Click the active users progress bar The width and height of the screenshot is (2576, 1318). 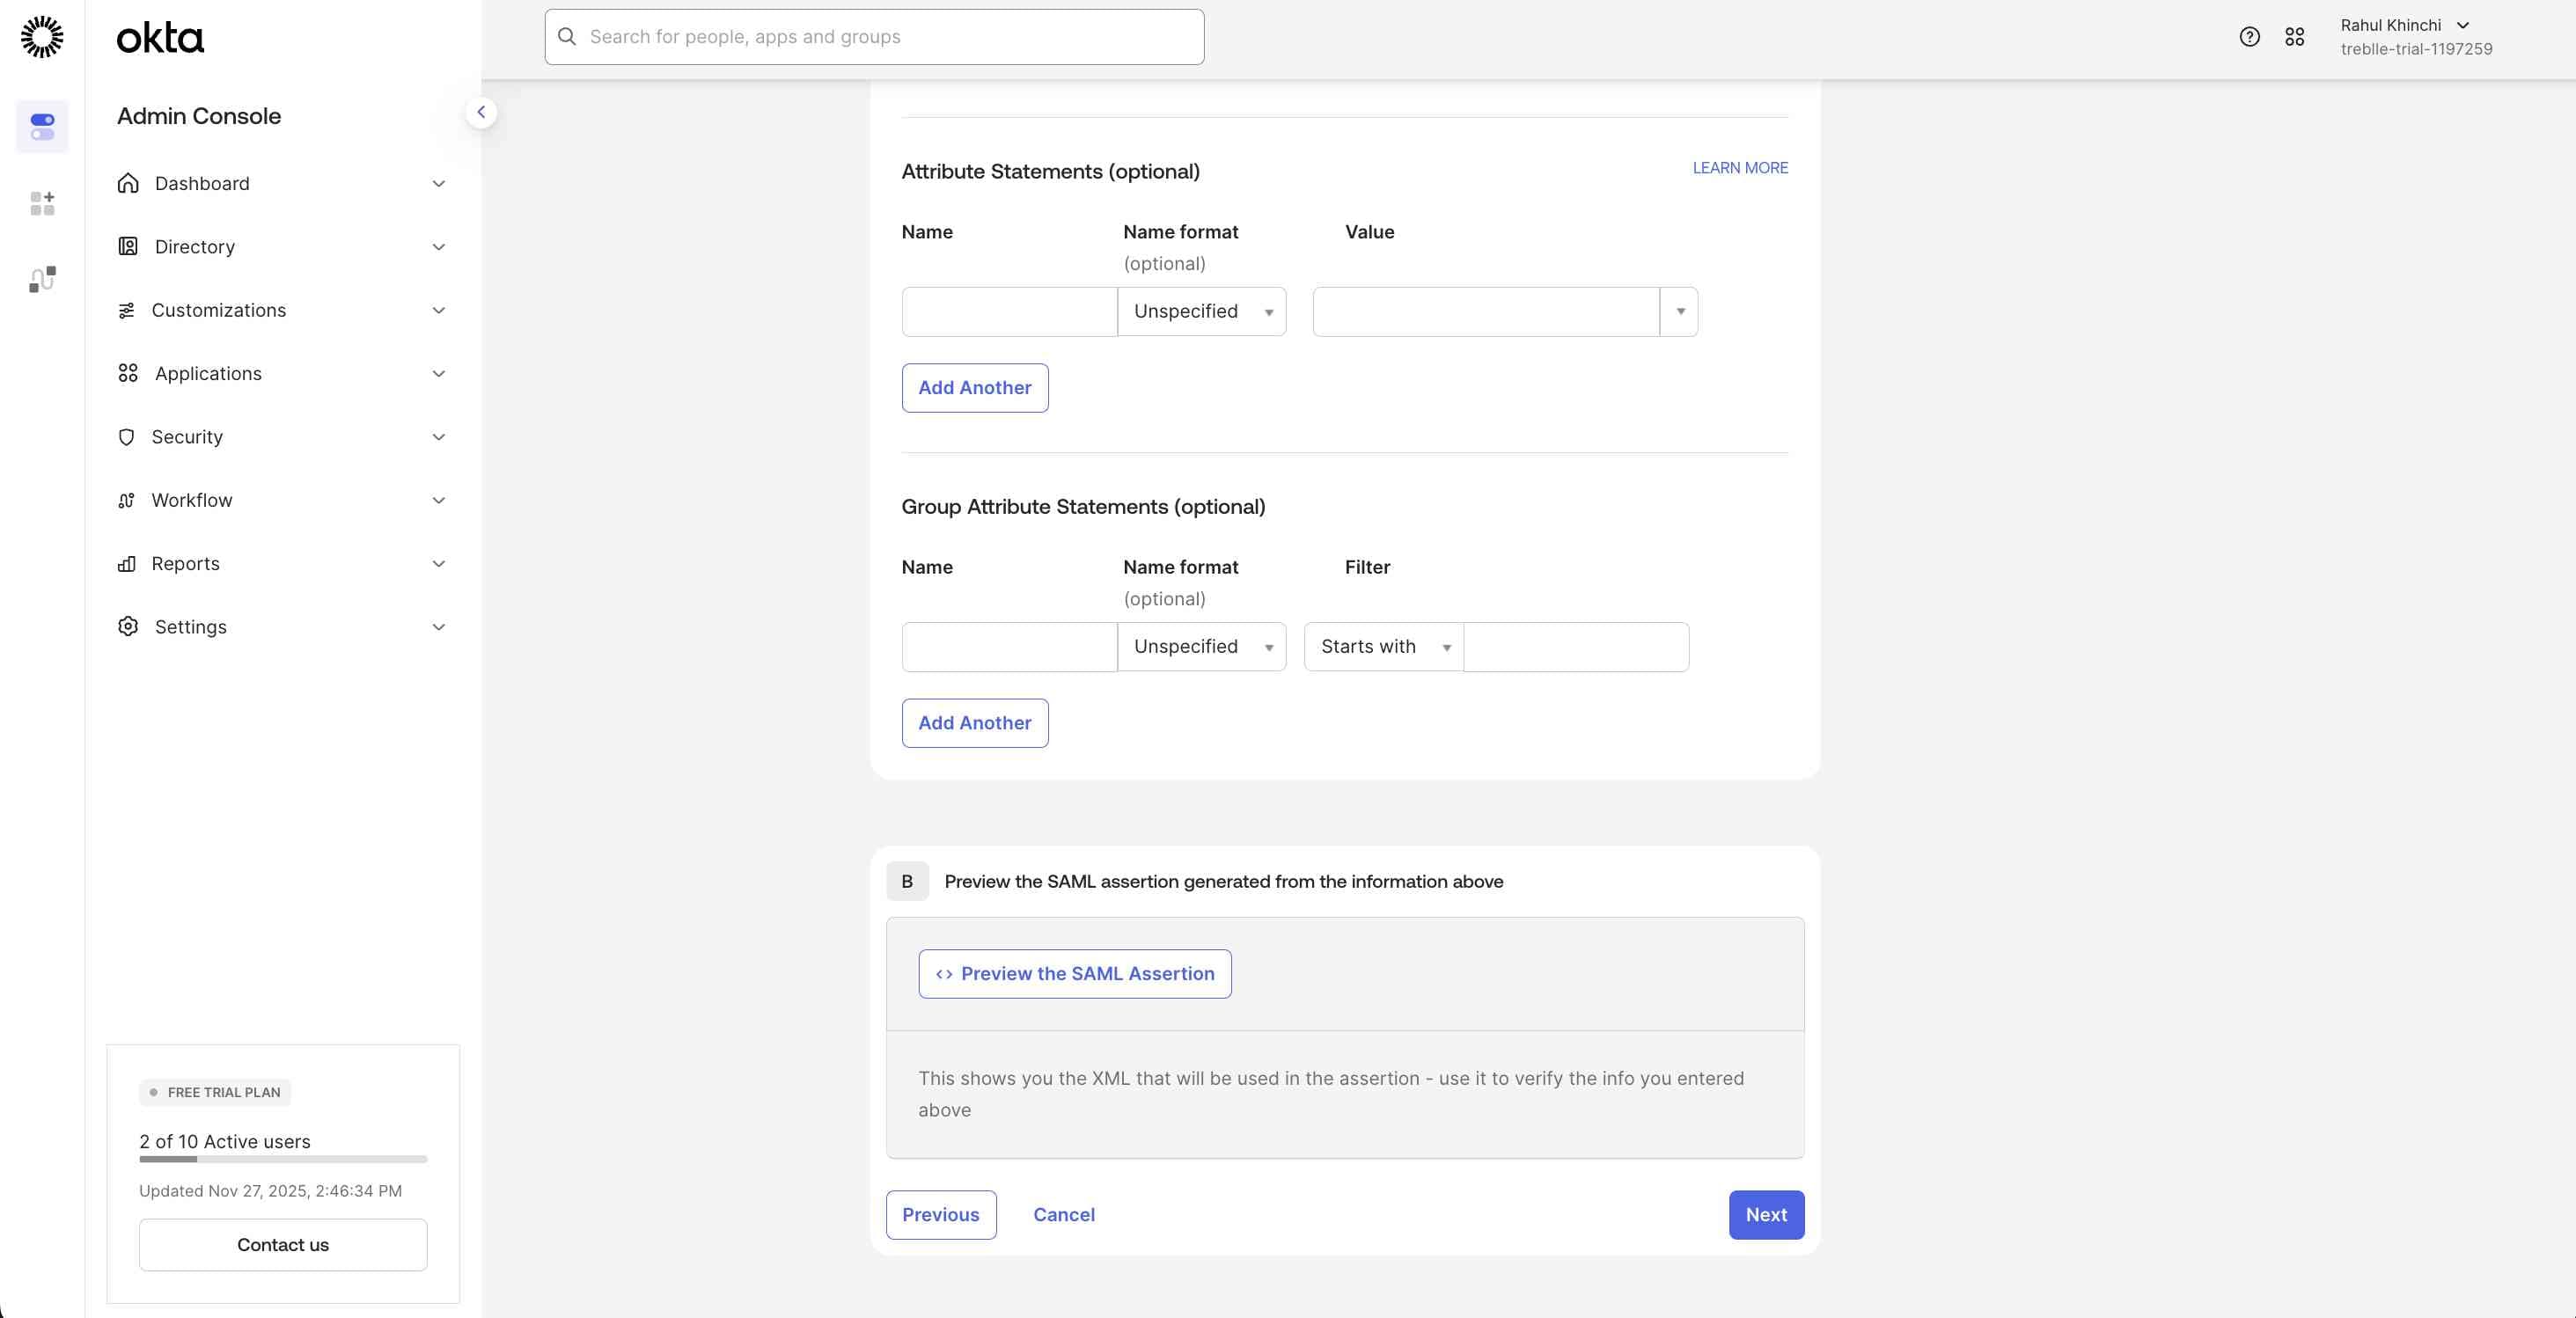(x=282, y=1160)
